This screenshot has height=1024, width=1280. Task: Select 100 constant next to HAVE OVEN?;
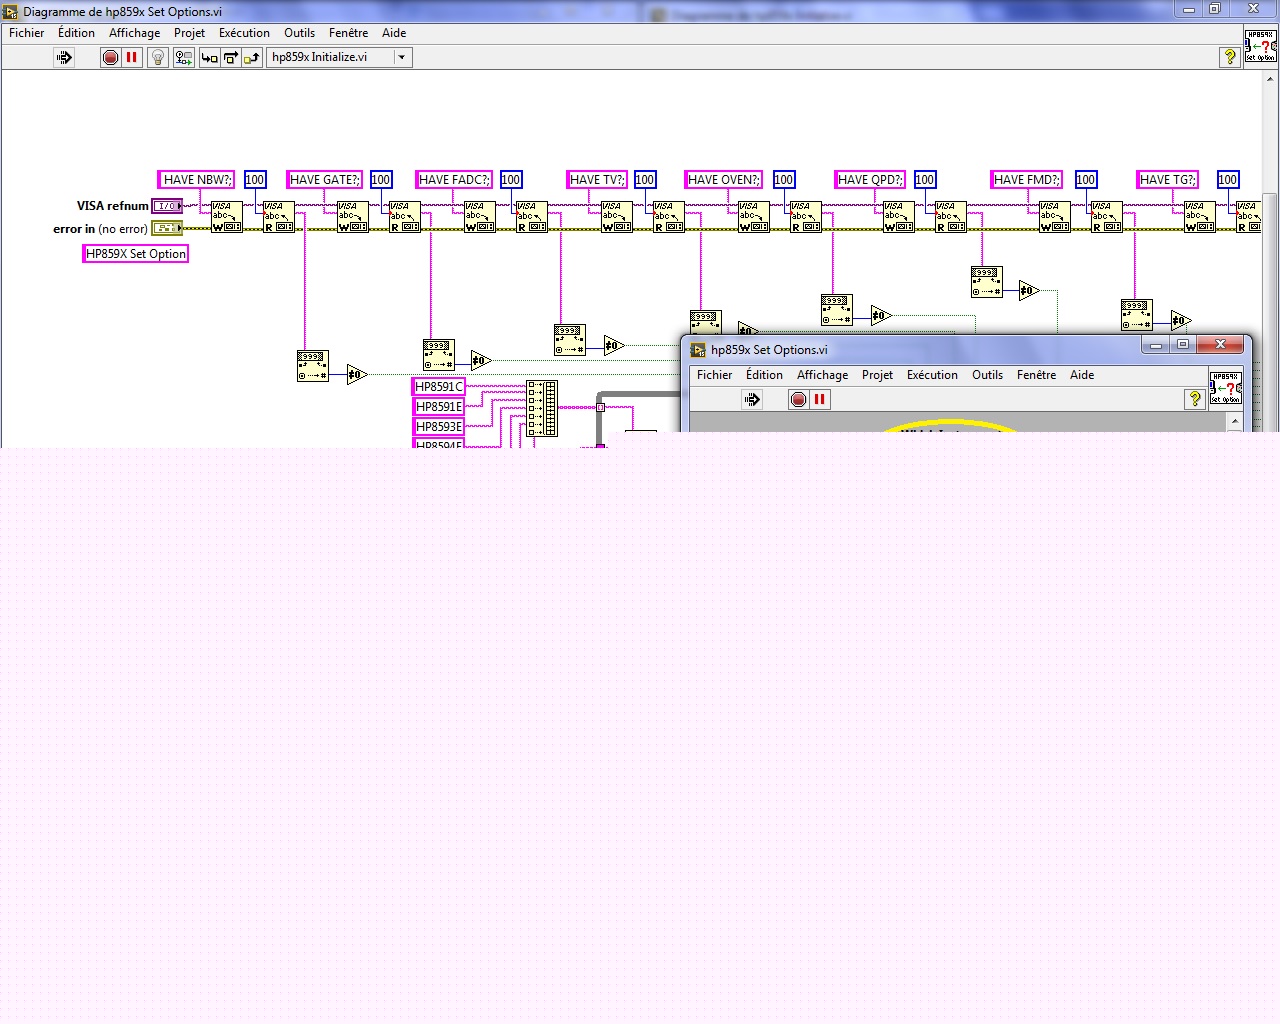pos(784,179)
